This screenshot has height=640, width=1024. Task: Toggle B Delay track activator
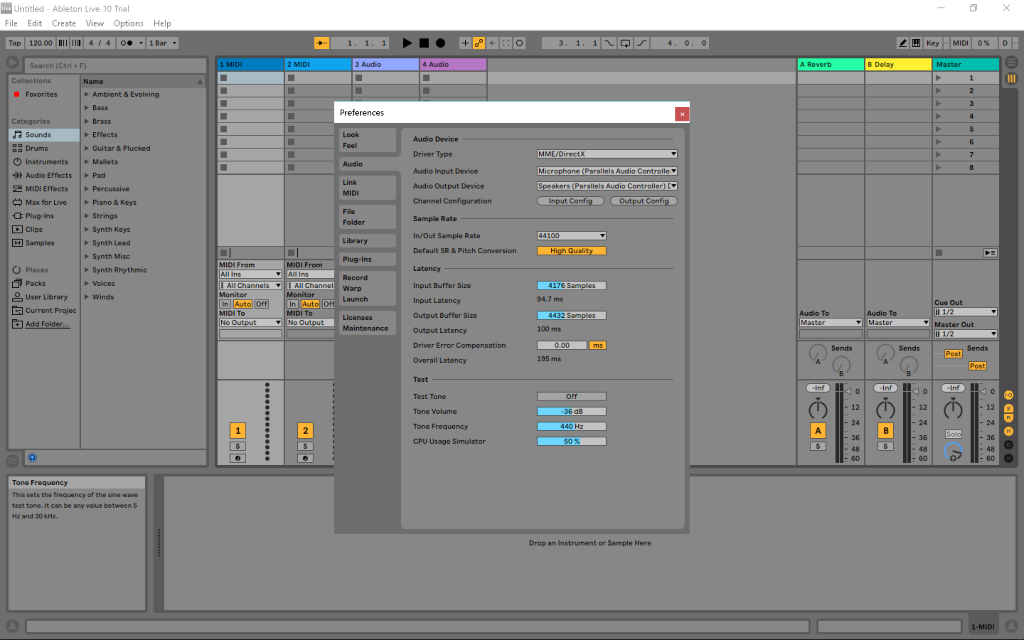886,430
